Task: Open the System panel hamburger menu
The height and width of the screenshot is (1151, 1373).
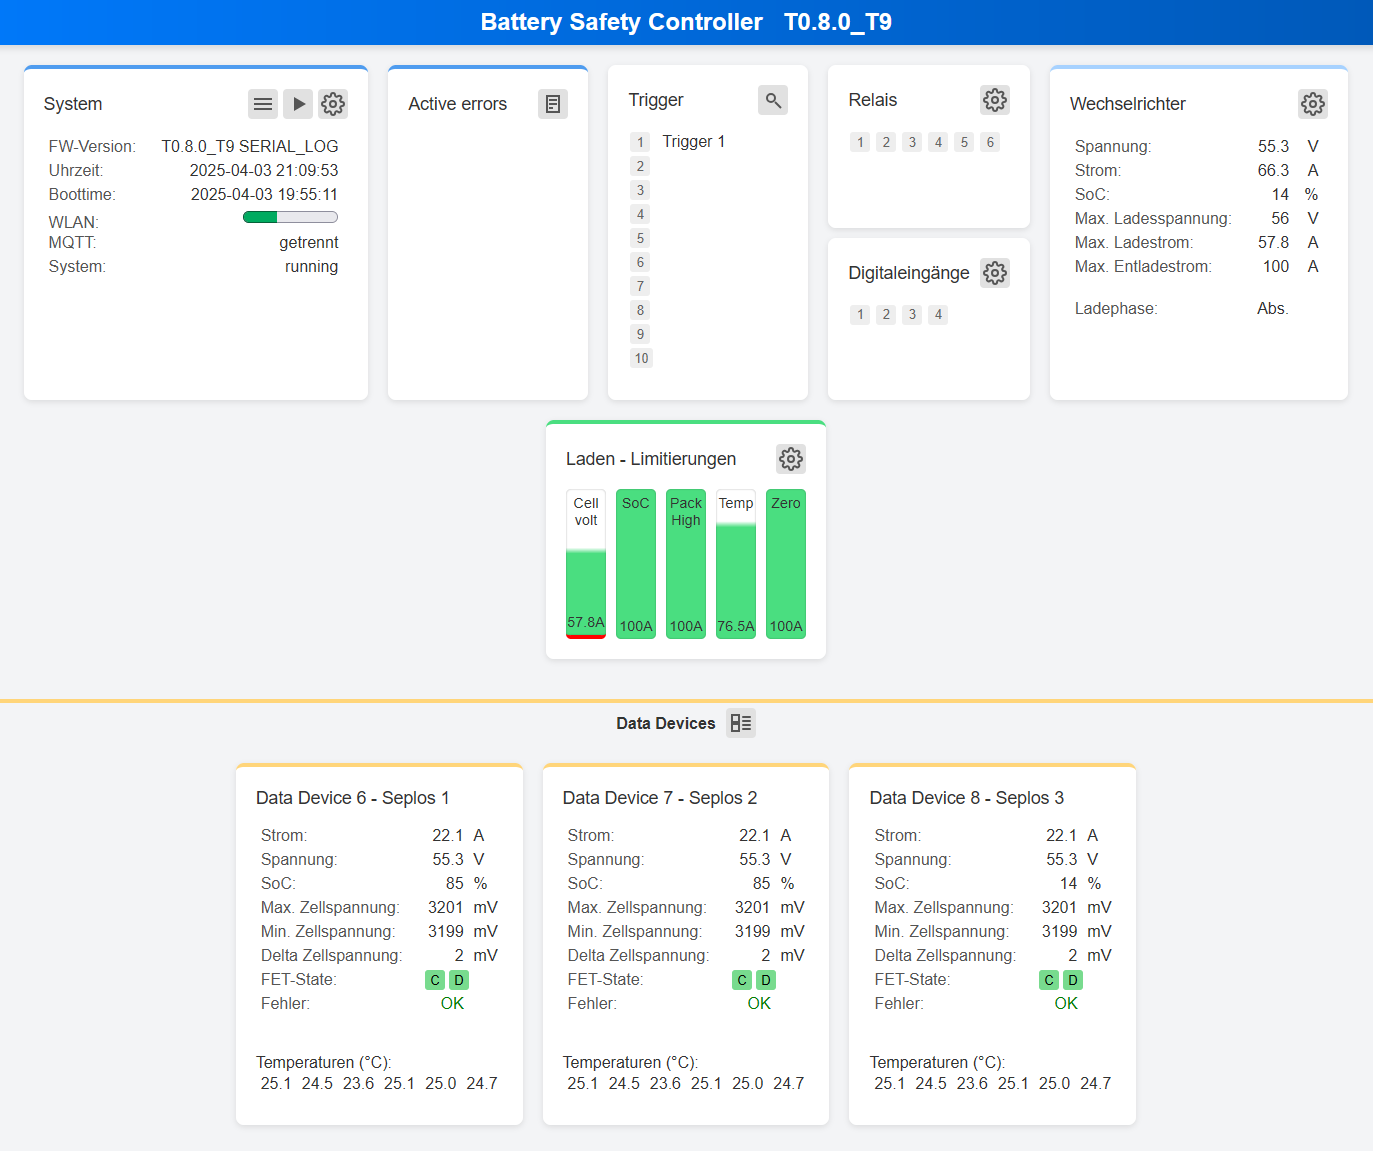Action: point(263,104)
